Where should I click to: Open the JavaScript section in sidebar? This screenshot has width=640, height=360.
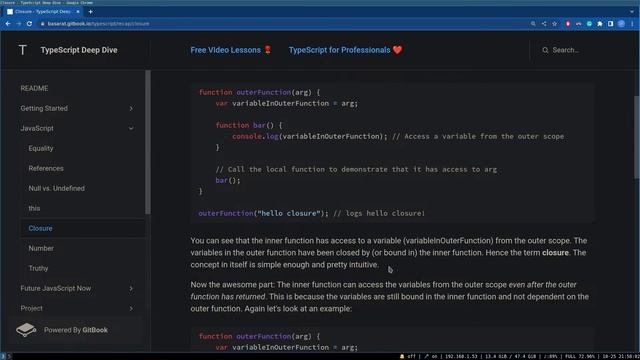pyautogui.click(x=37, y=128)
